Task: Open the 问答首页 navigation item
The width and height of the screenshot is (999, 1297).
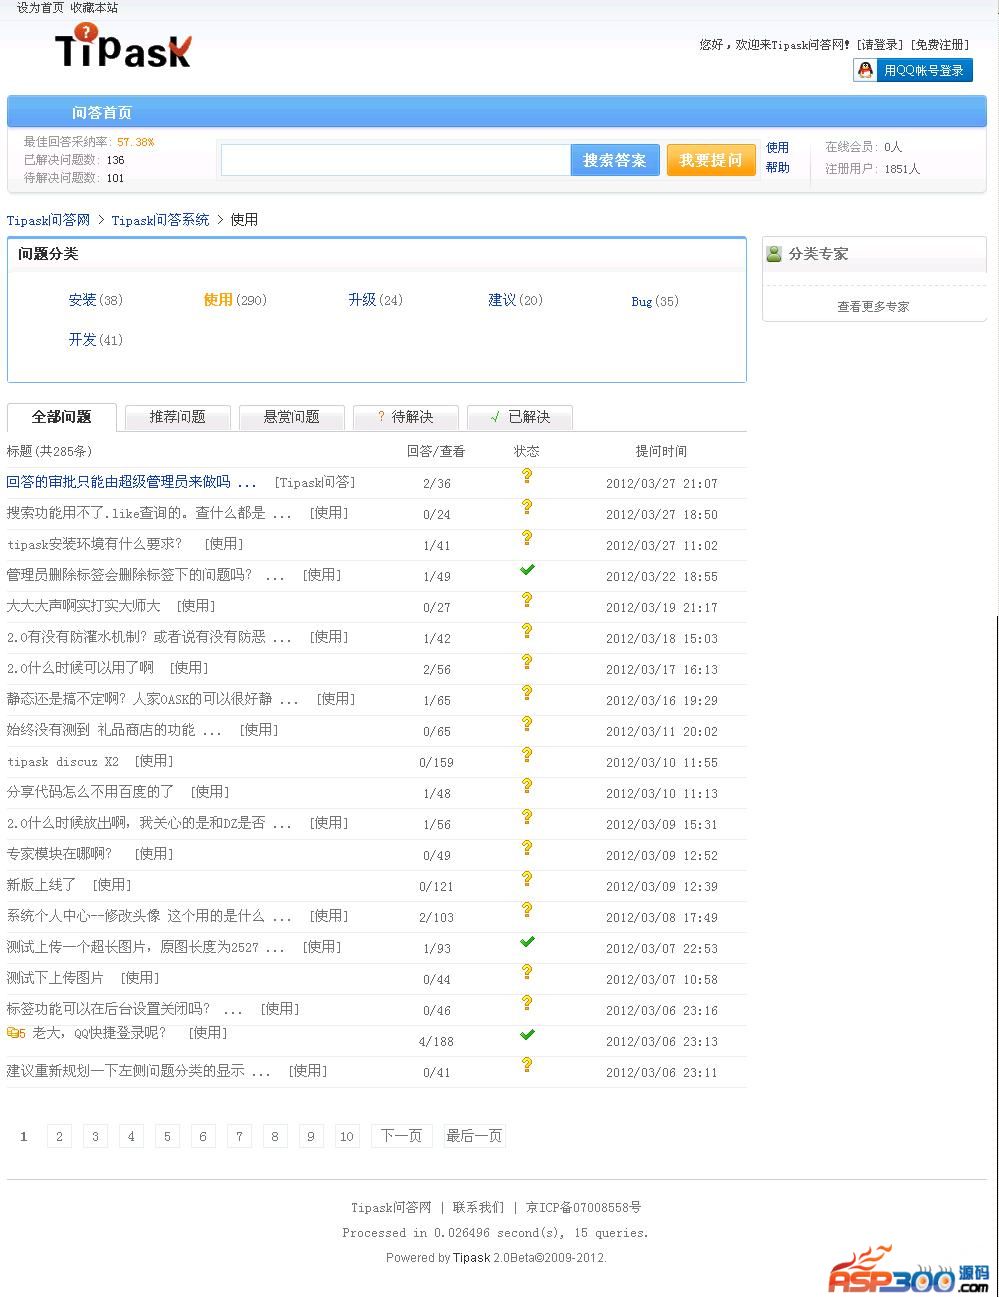Action: coord(102,113)
